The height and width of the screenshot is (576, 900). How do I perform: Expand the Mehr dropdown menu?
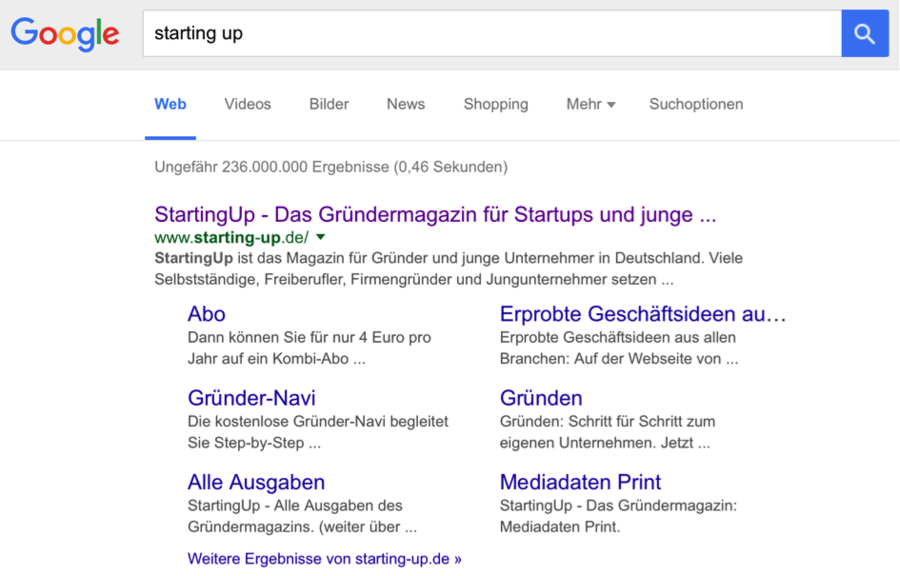(591, 104)
